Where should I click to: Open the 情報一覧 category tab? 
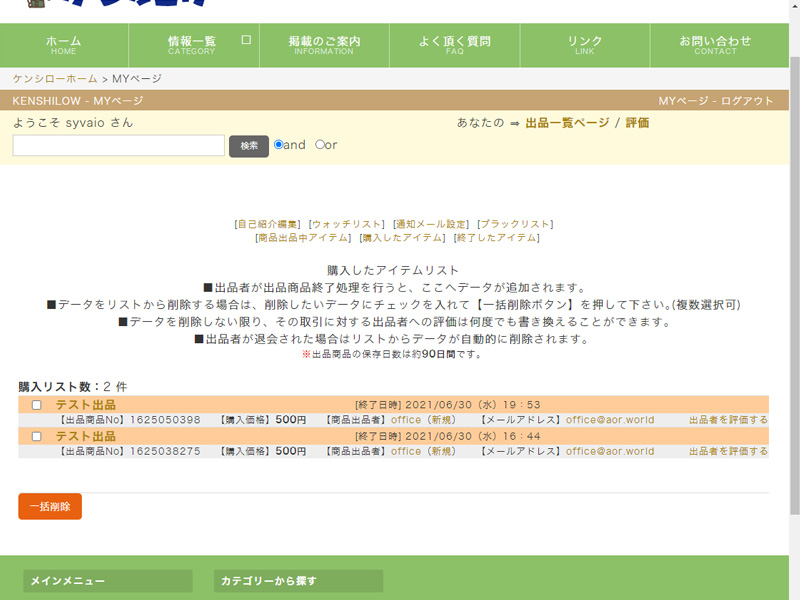(192, 44)
